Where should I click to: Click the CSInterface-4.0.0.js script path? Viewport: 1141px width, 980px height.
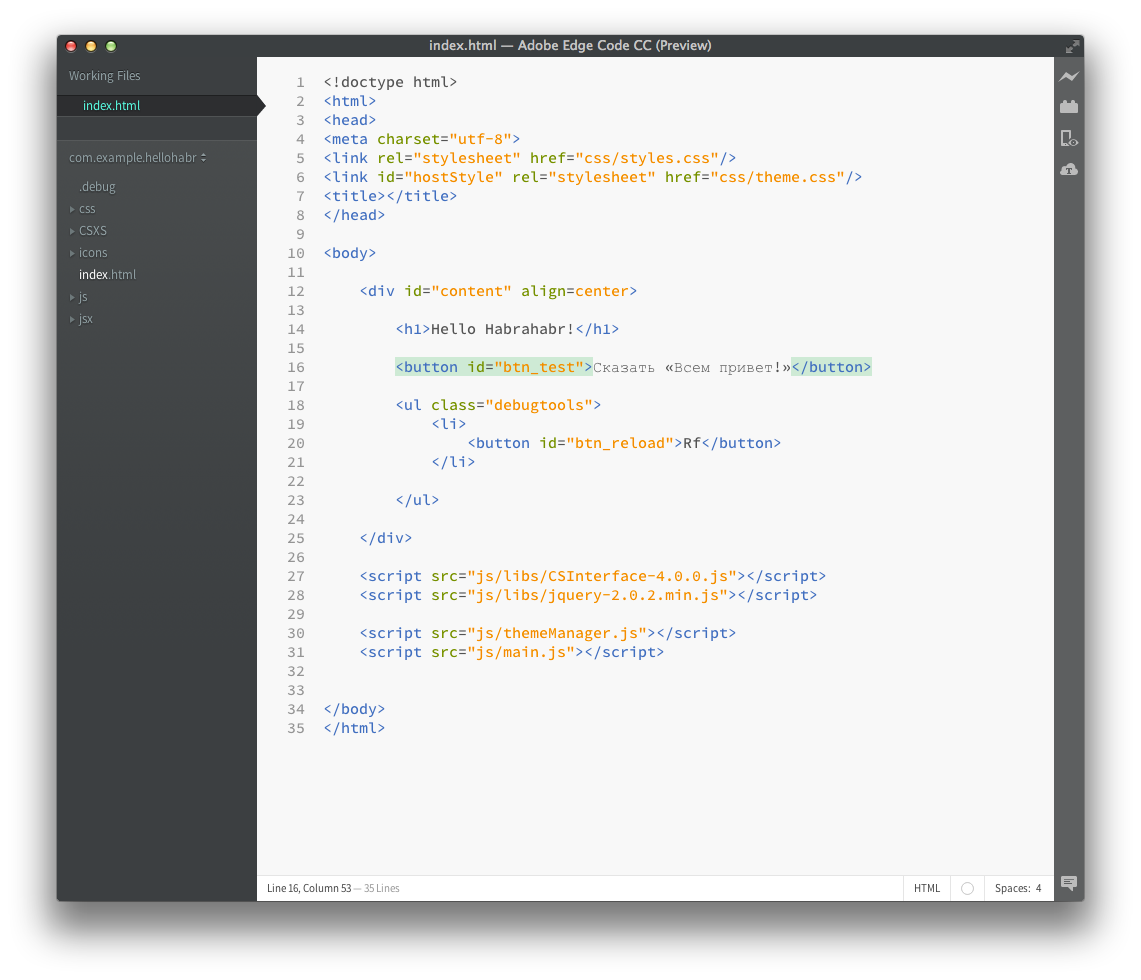601,576
